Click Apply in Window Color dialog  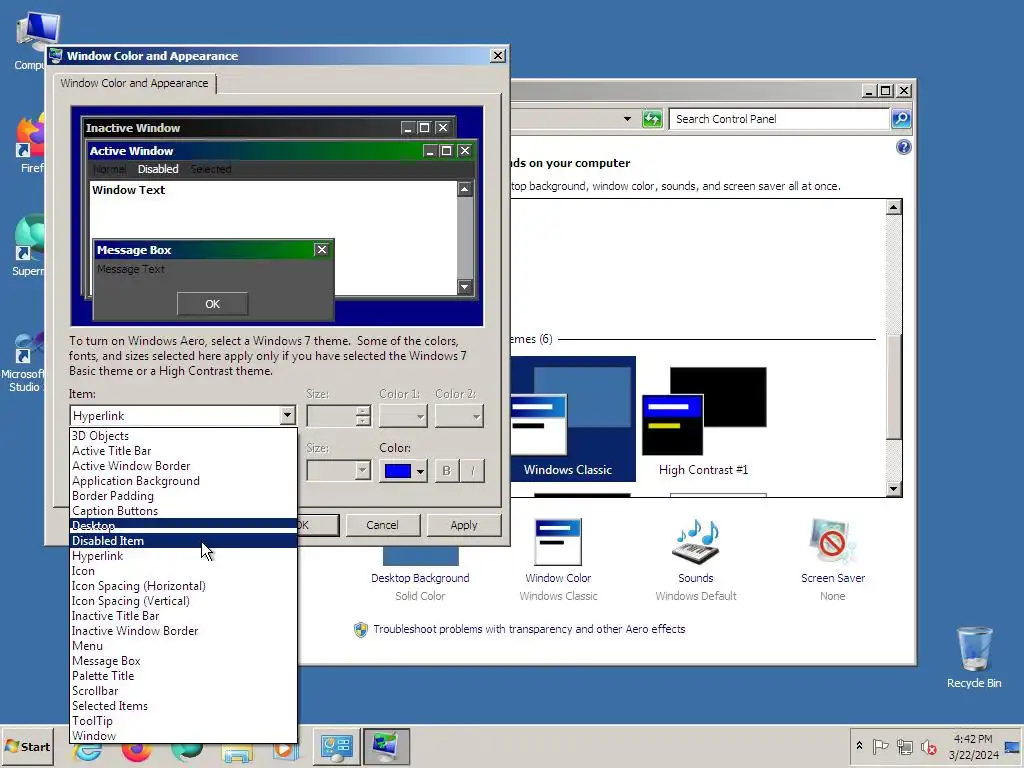[464, 525]
